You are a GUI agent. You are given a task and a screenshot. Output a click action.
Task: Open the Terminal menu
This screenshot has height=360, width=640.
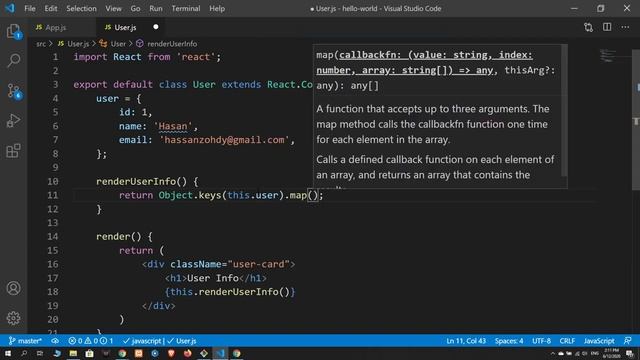point(186,8)
